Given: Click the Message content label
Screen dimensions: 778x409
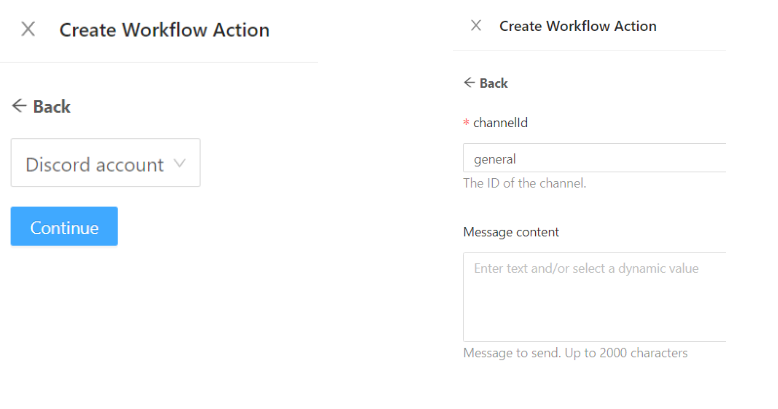Looking at the screenshot, I should [x=511, y=232].
